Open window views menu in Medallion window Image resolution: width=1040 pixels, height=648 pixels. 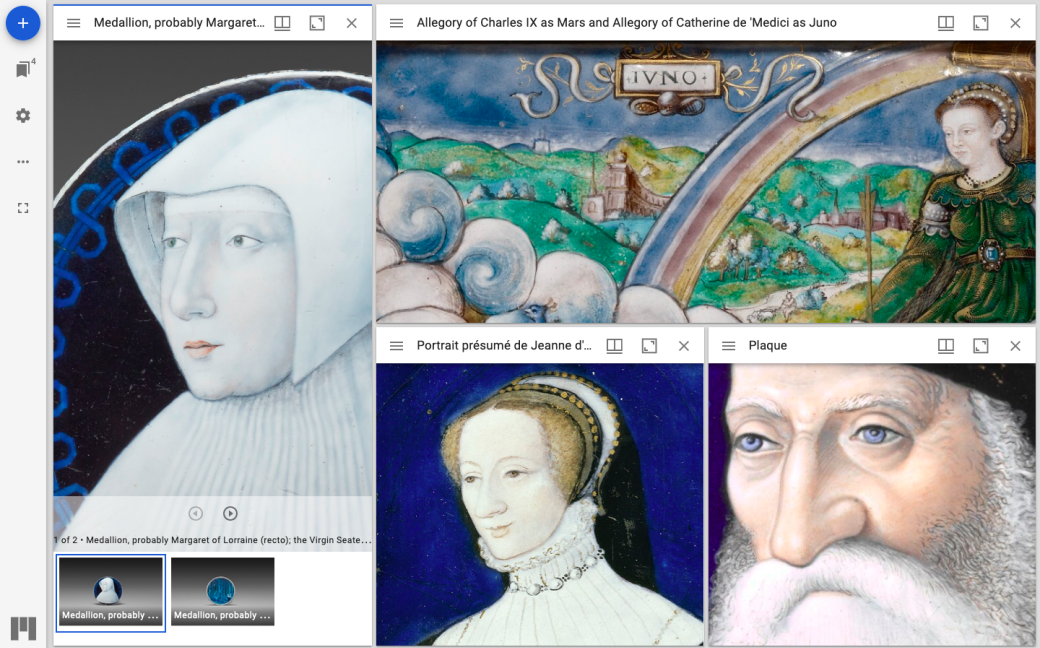[282, 23]
